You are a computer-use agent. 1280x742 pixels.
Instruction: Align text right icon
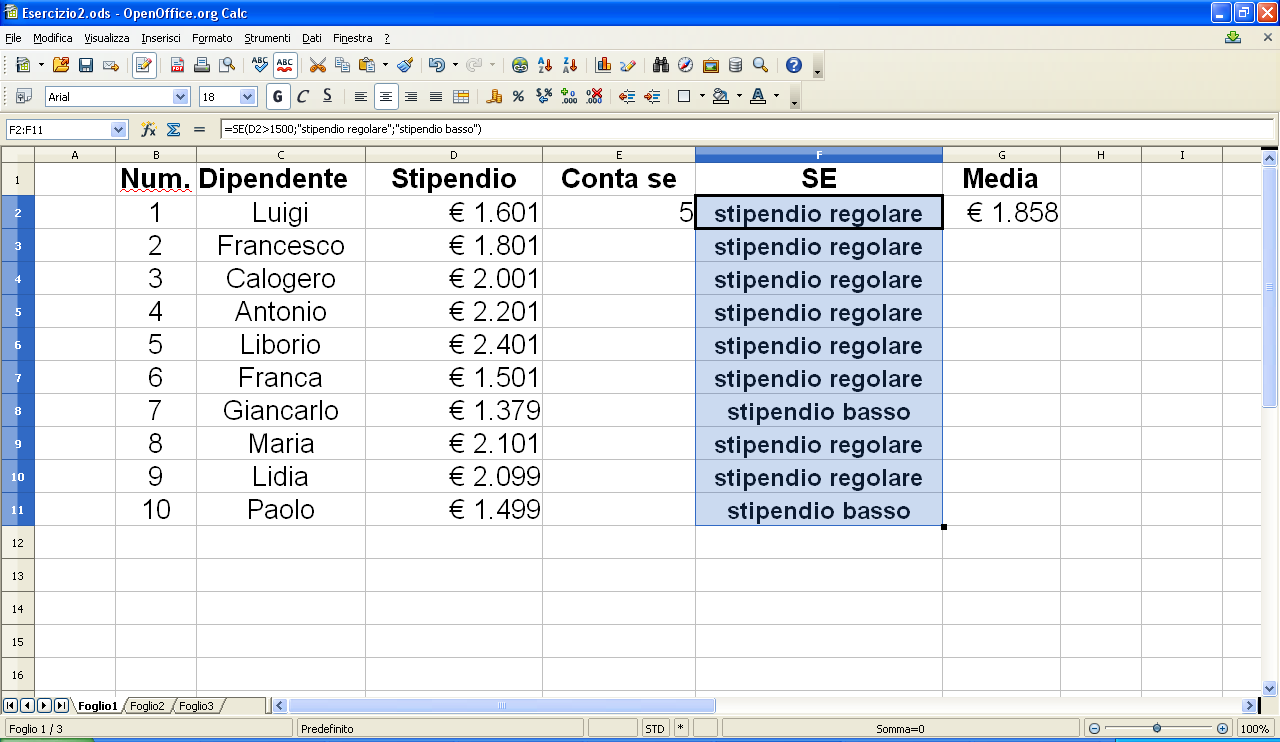411,96
